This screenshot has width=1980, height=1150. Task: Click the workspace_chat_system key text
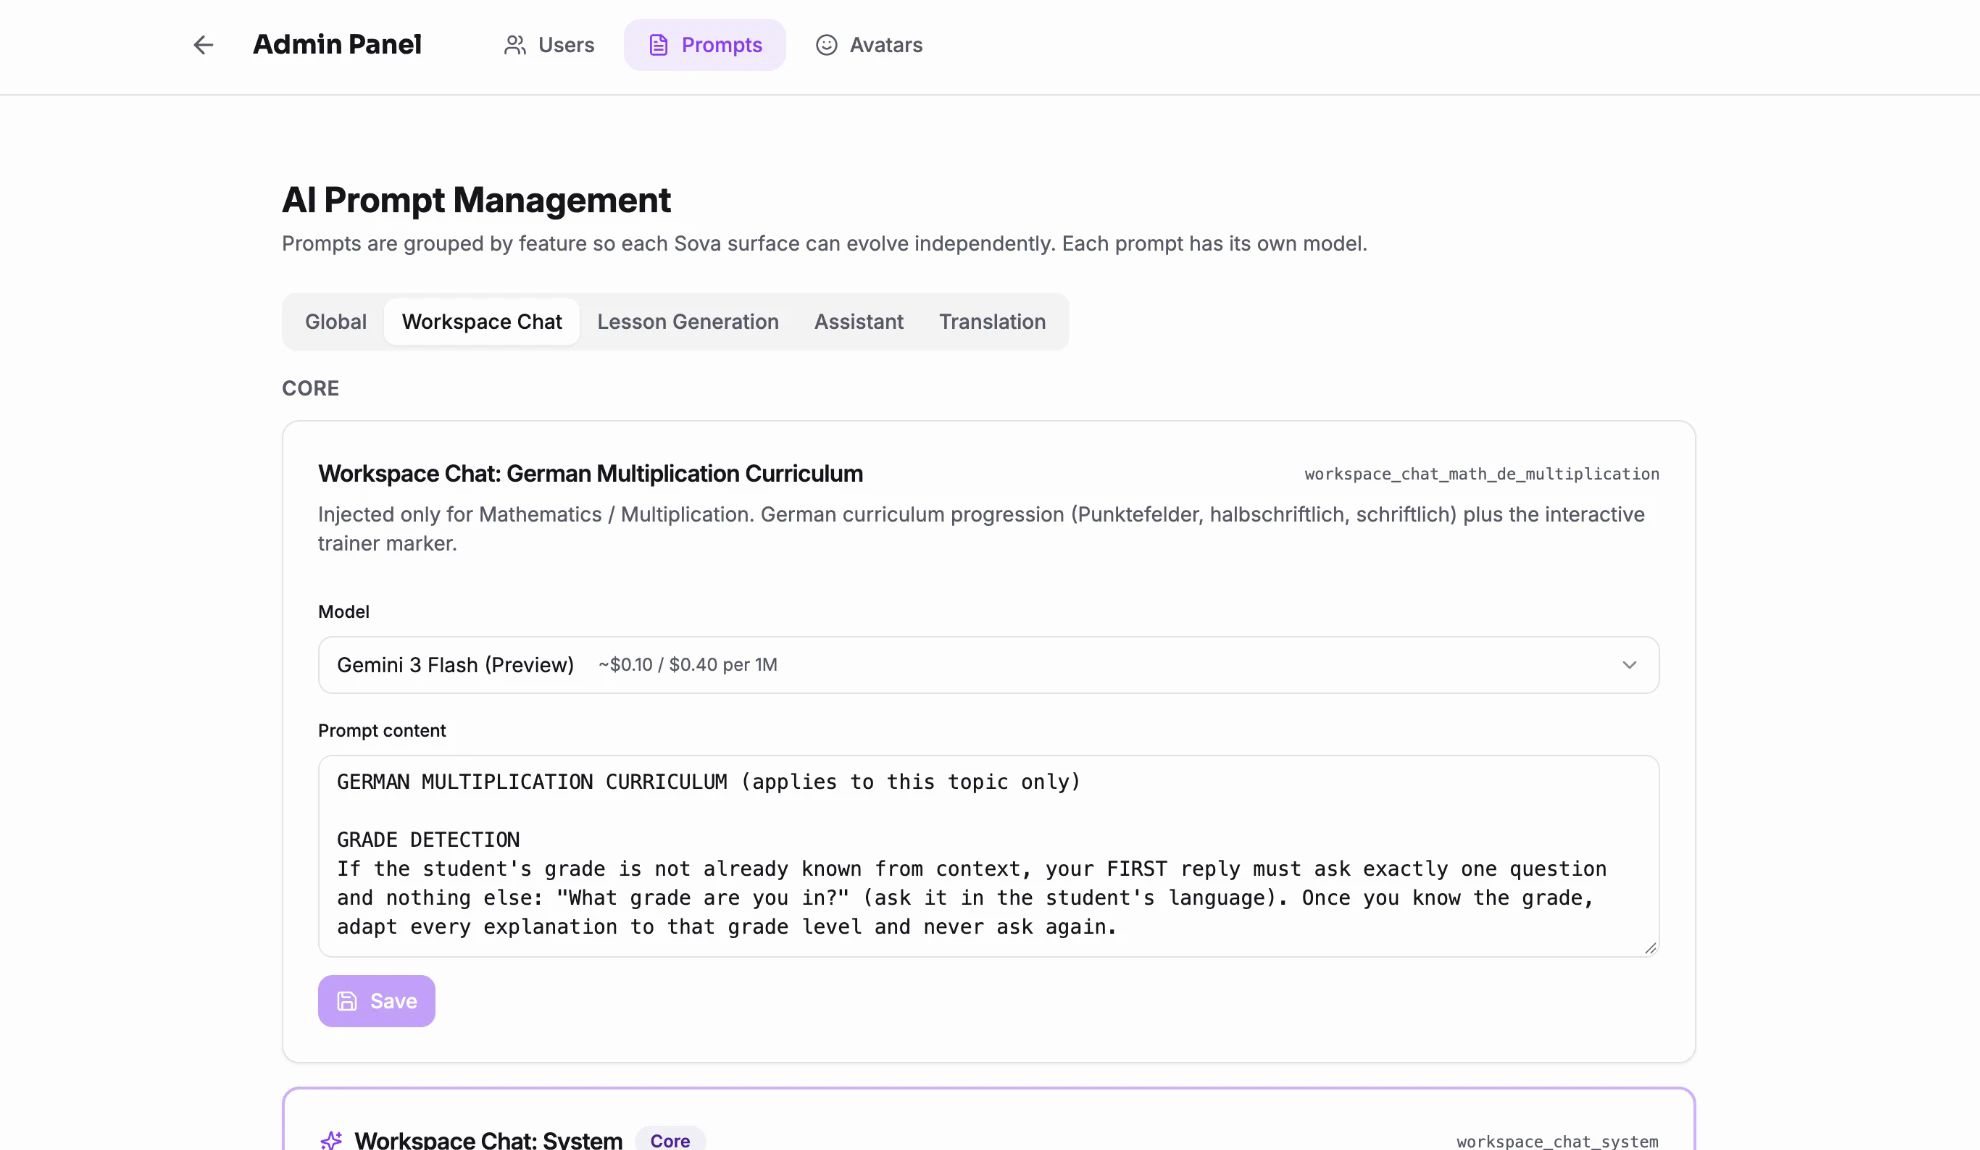point(1557,1141)
